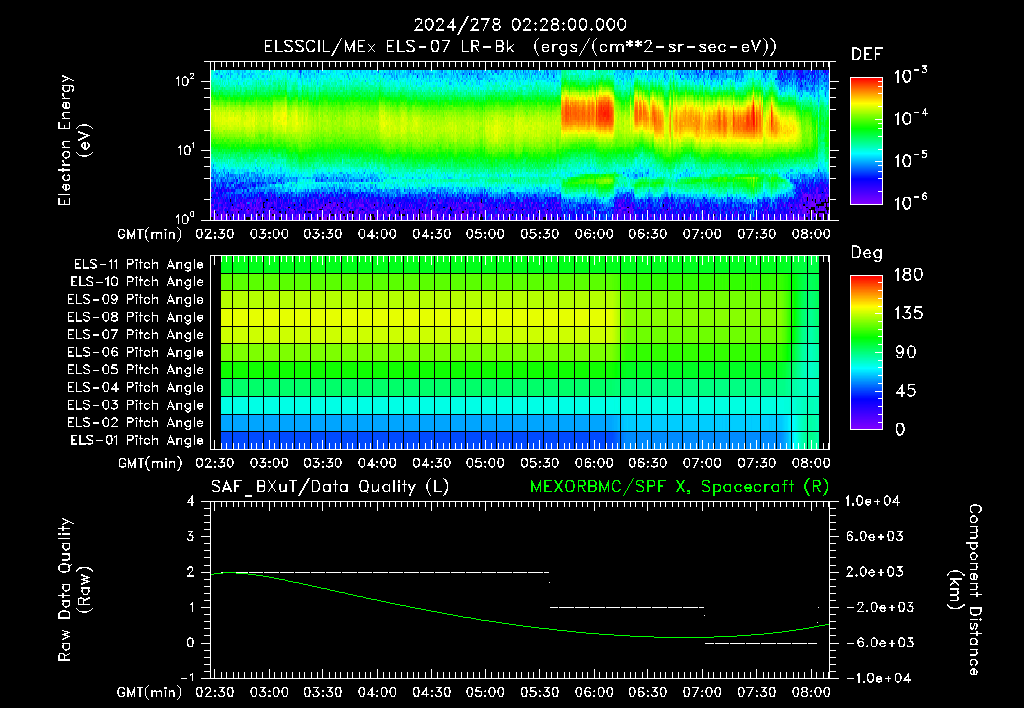
Task: Click the 'ELS-06 Pitch Angle' row label
Action: pos(136,352)
